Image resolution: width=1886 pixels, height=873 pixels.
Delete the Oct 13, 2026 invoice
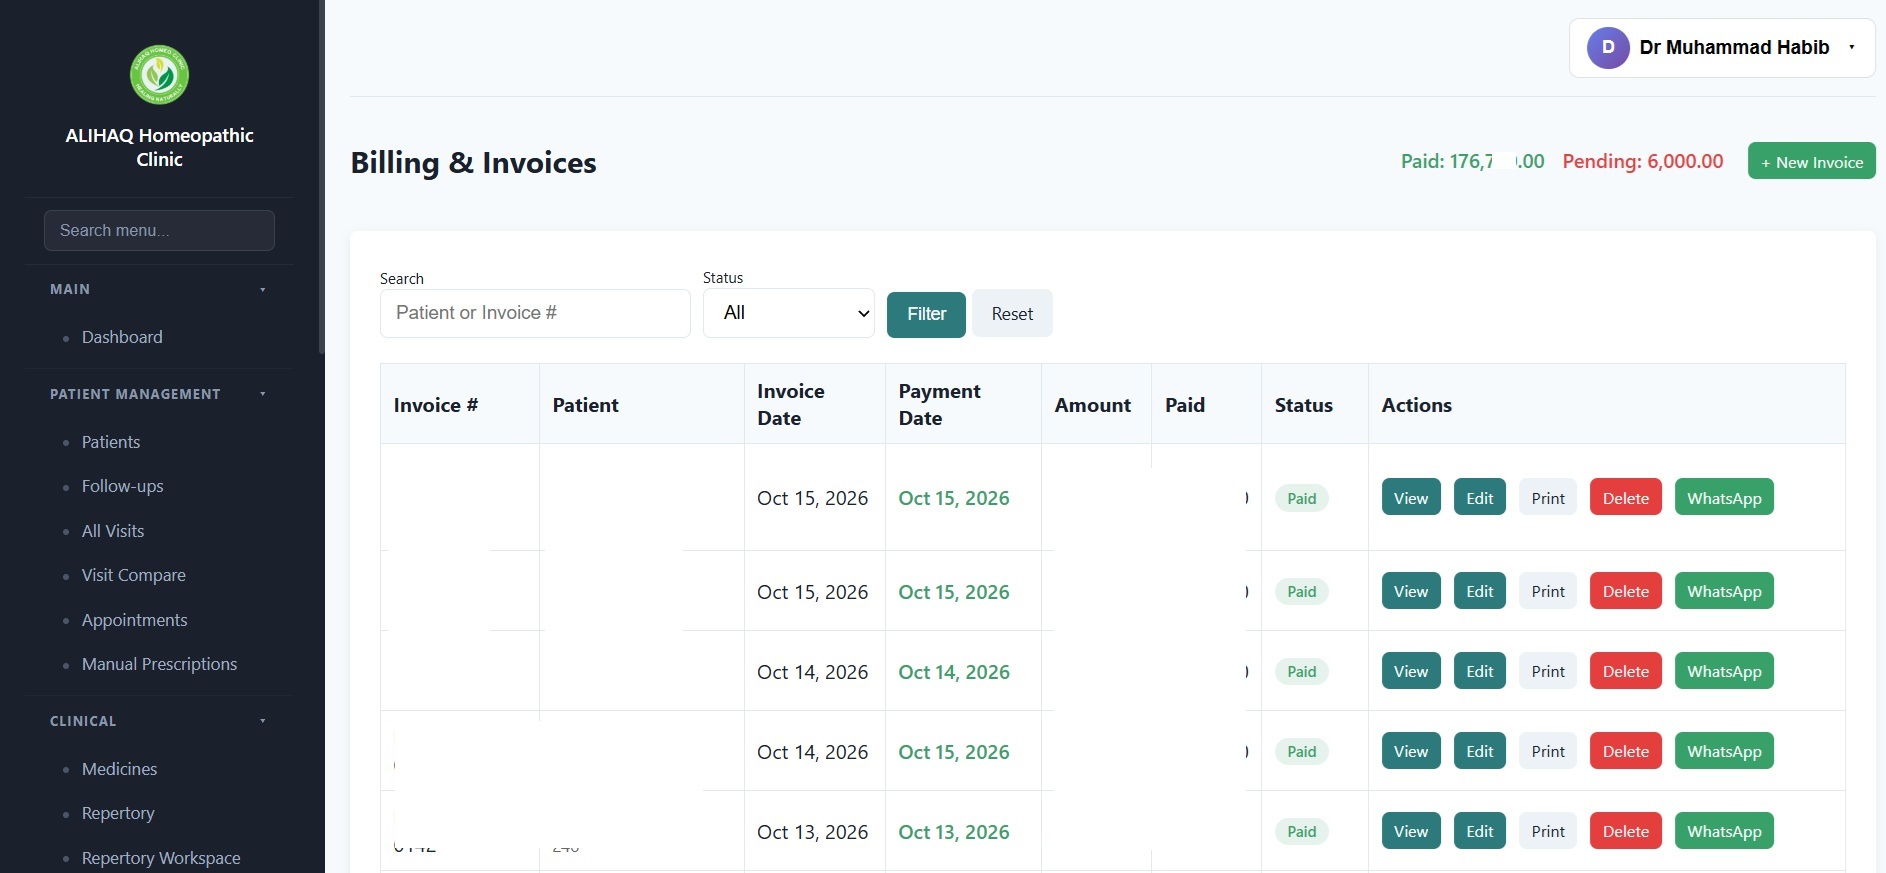1626,831
